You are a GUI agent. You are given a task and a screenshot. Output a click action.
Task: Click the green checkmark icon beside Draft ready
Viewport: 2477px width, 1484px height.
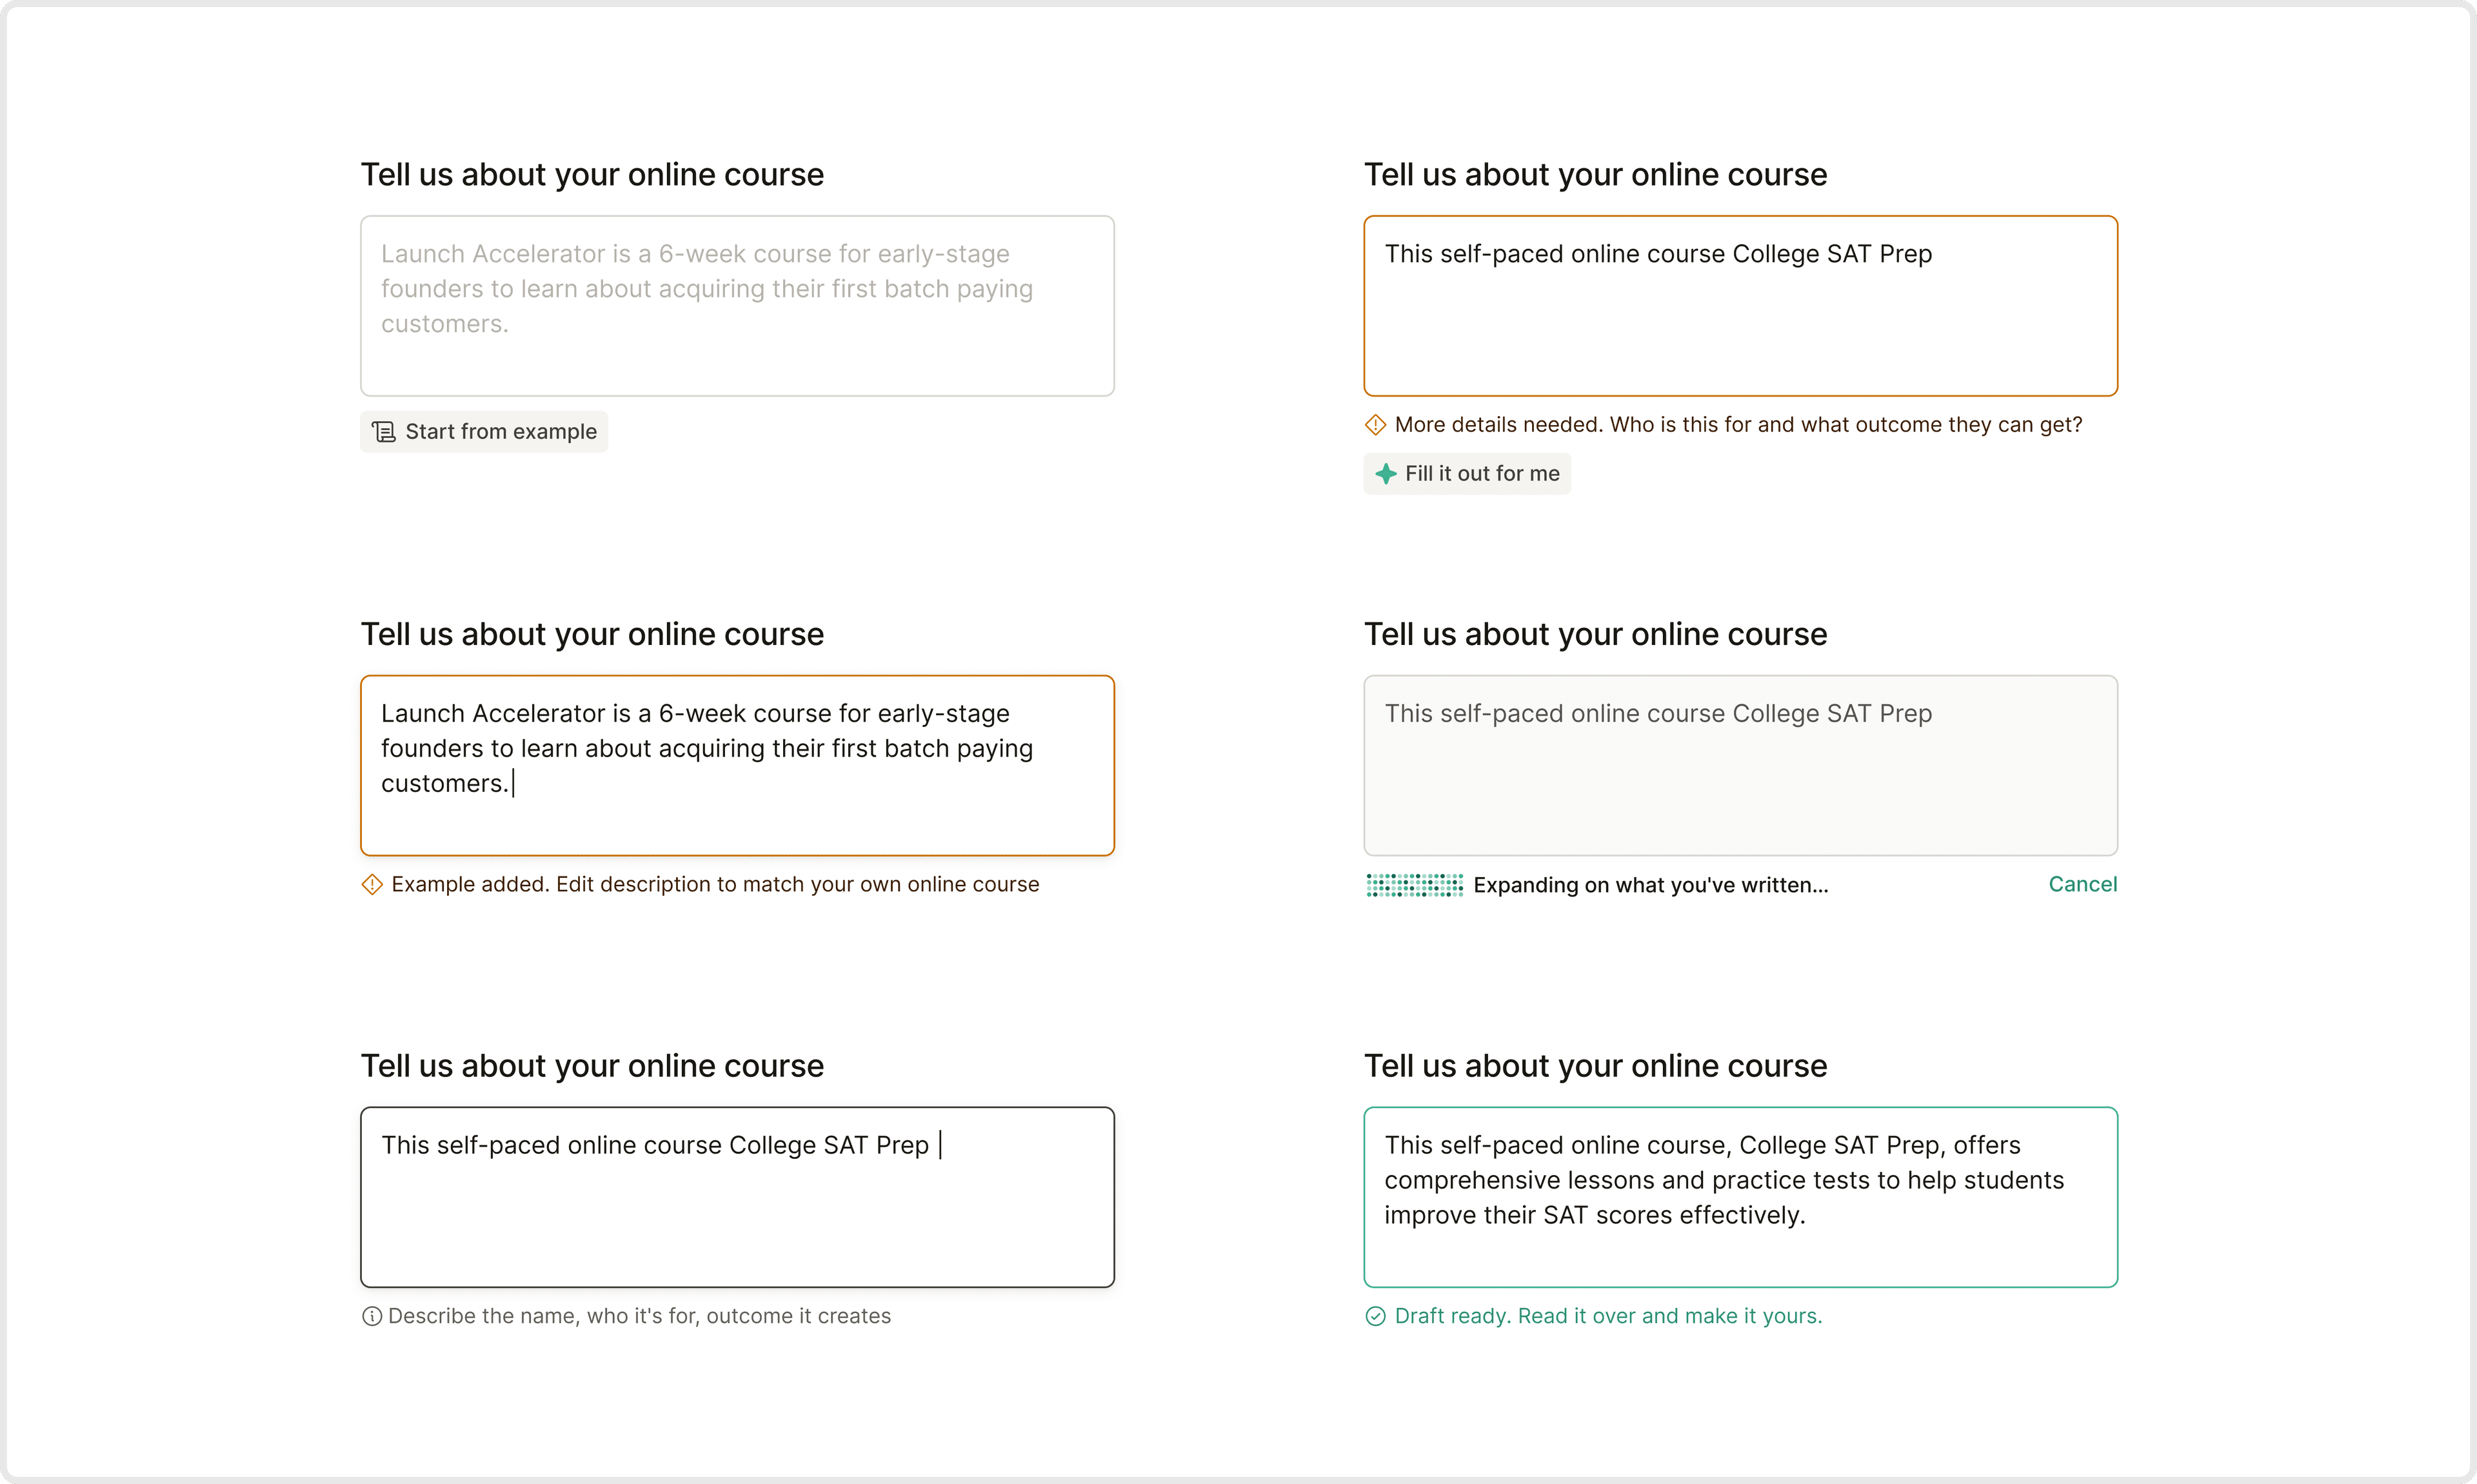pyautogui.click(x=1376, y=1317)
